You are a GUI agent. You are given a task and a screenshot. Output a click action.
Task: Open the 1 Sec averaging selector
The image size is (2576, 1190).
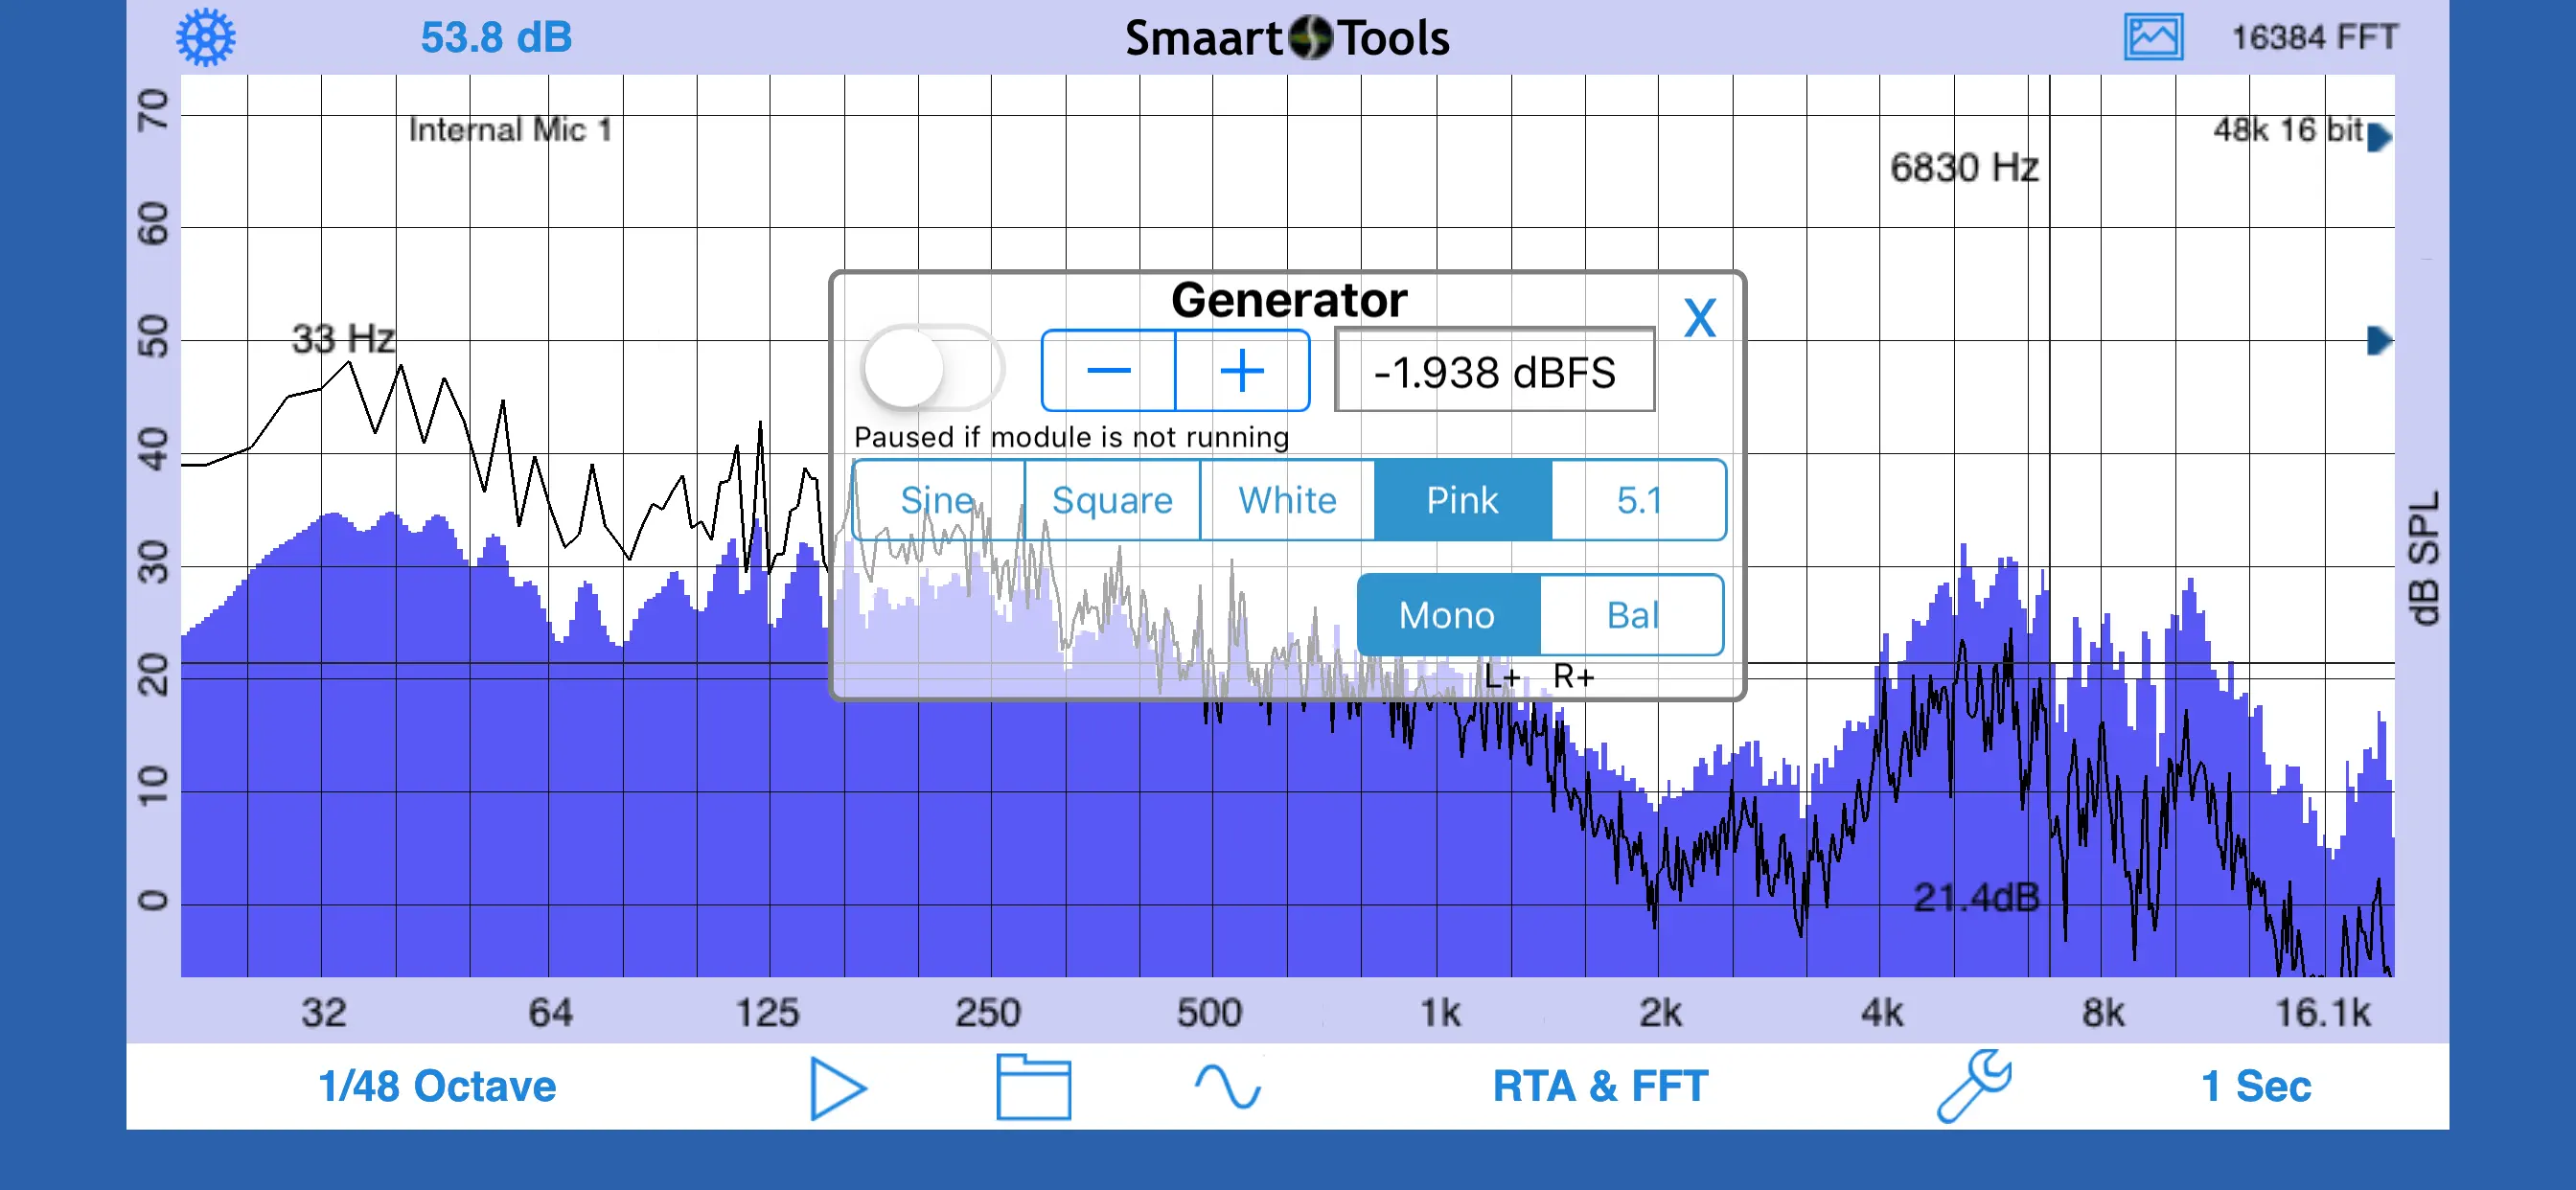point(2255,1087)
